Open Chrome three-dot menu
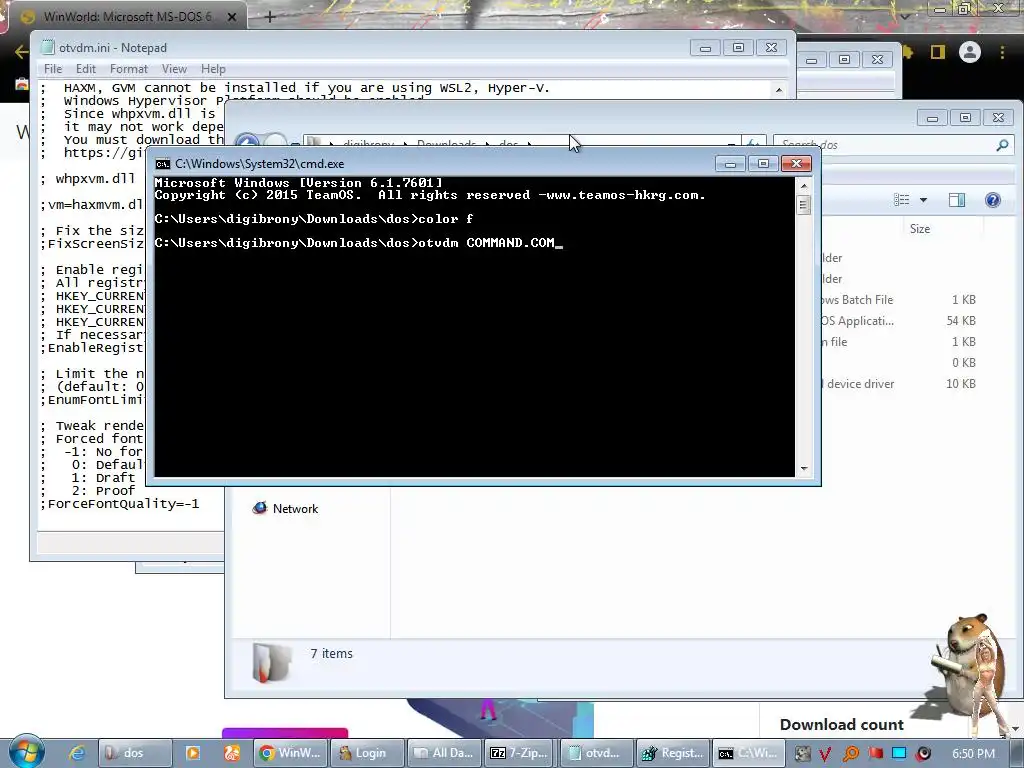Screen dimensions: 1024x768 (x=1002, y=52)
